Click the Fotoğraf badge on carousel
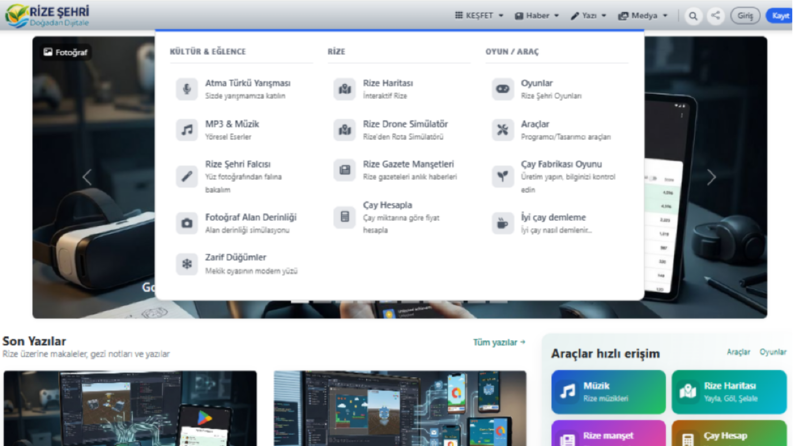793x446 pixels. (x=65, y=52)
